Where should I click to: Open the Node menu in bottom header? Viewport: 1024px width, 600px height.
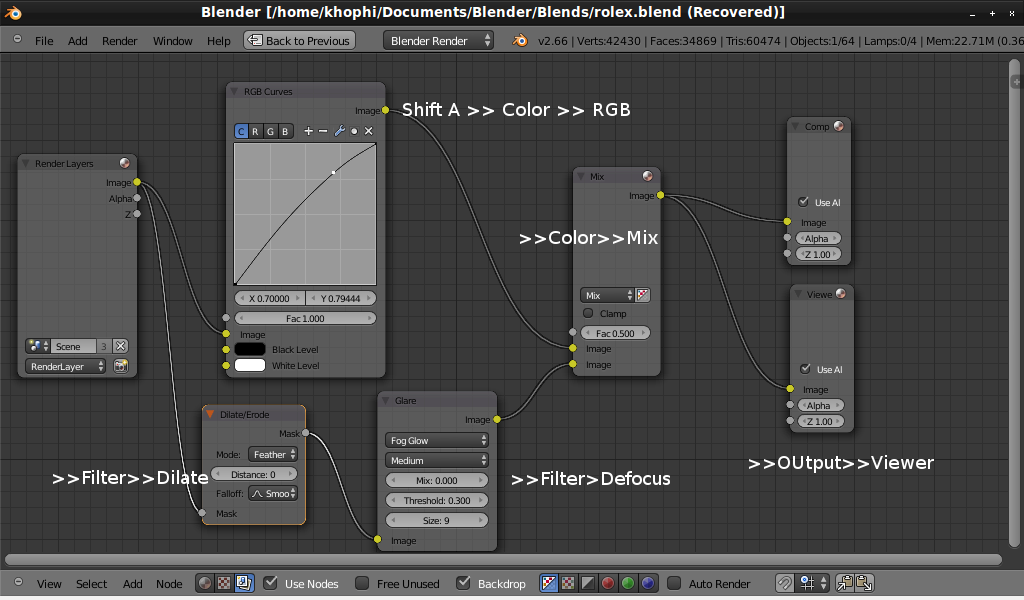169,583
